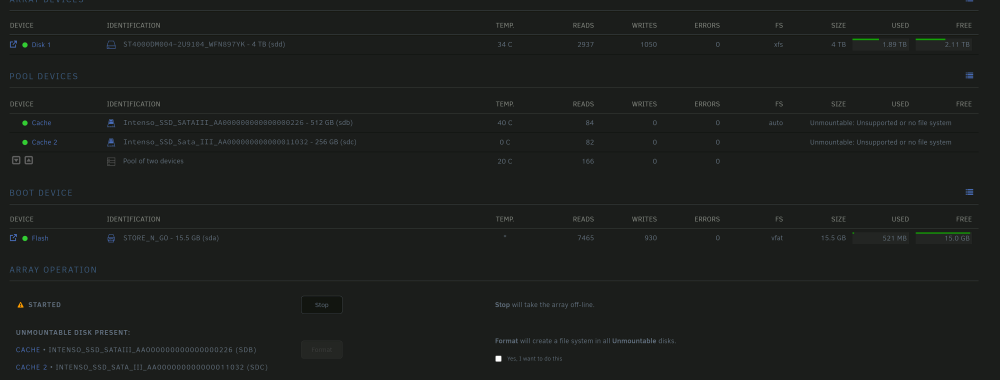Click the STARTED status text

click(x=45, y=305)
